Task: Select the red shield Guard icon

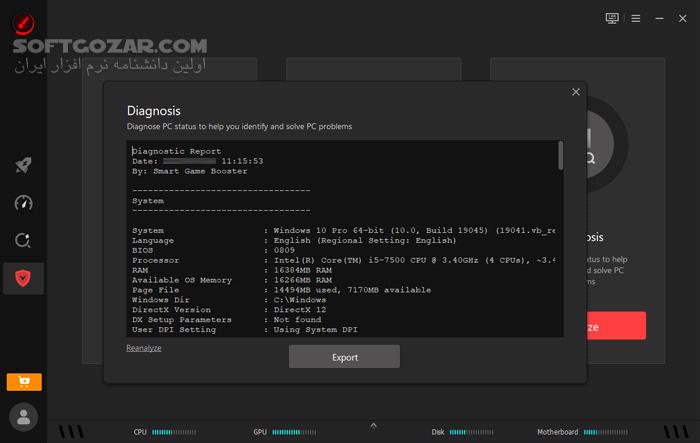Action: [23, 278]
